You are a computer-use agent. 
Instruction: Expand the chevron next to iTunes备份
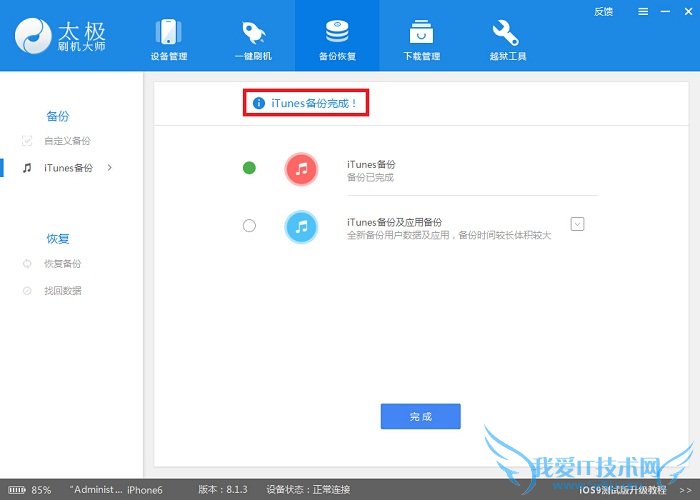(109, 167)
